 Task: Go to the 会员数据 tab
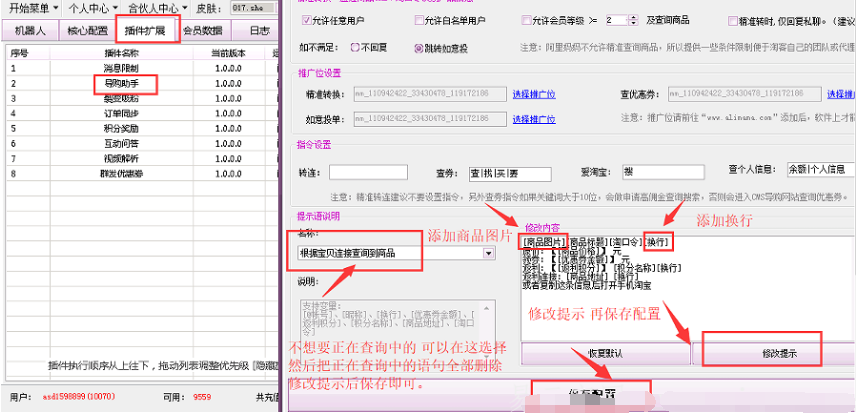click(203, 30)
